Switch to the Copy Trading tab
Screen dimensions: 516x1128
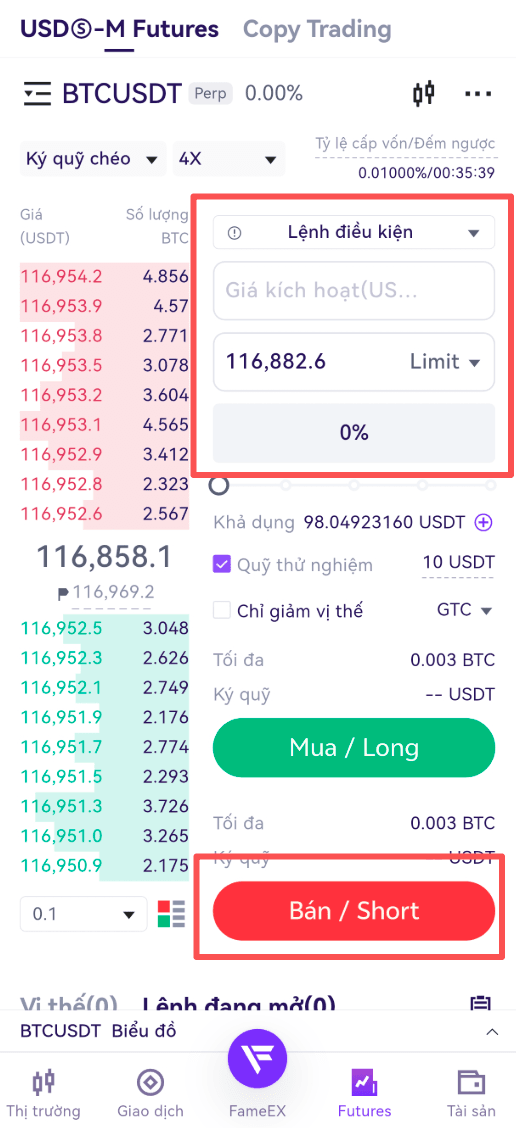pos(317,29)
